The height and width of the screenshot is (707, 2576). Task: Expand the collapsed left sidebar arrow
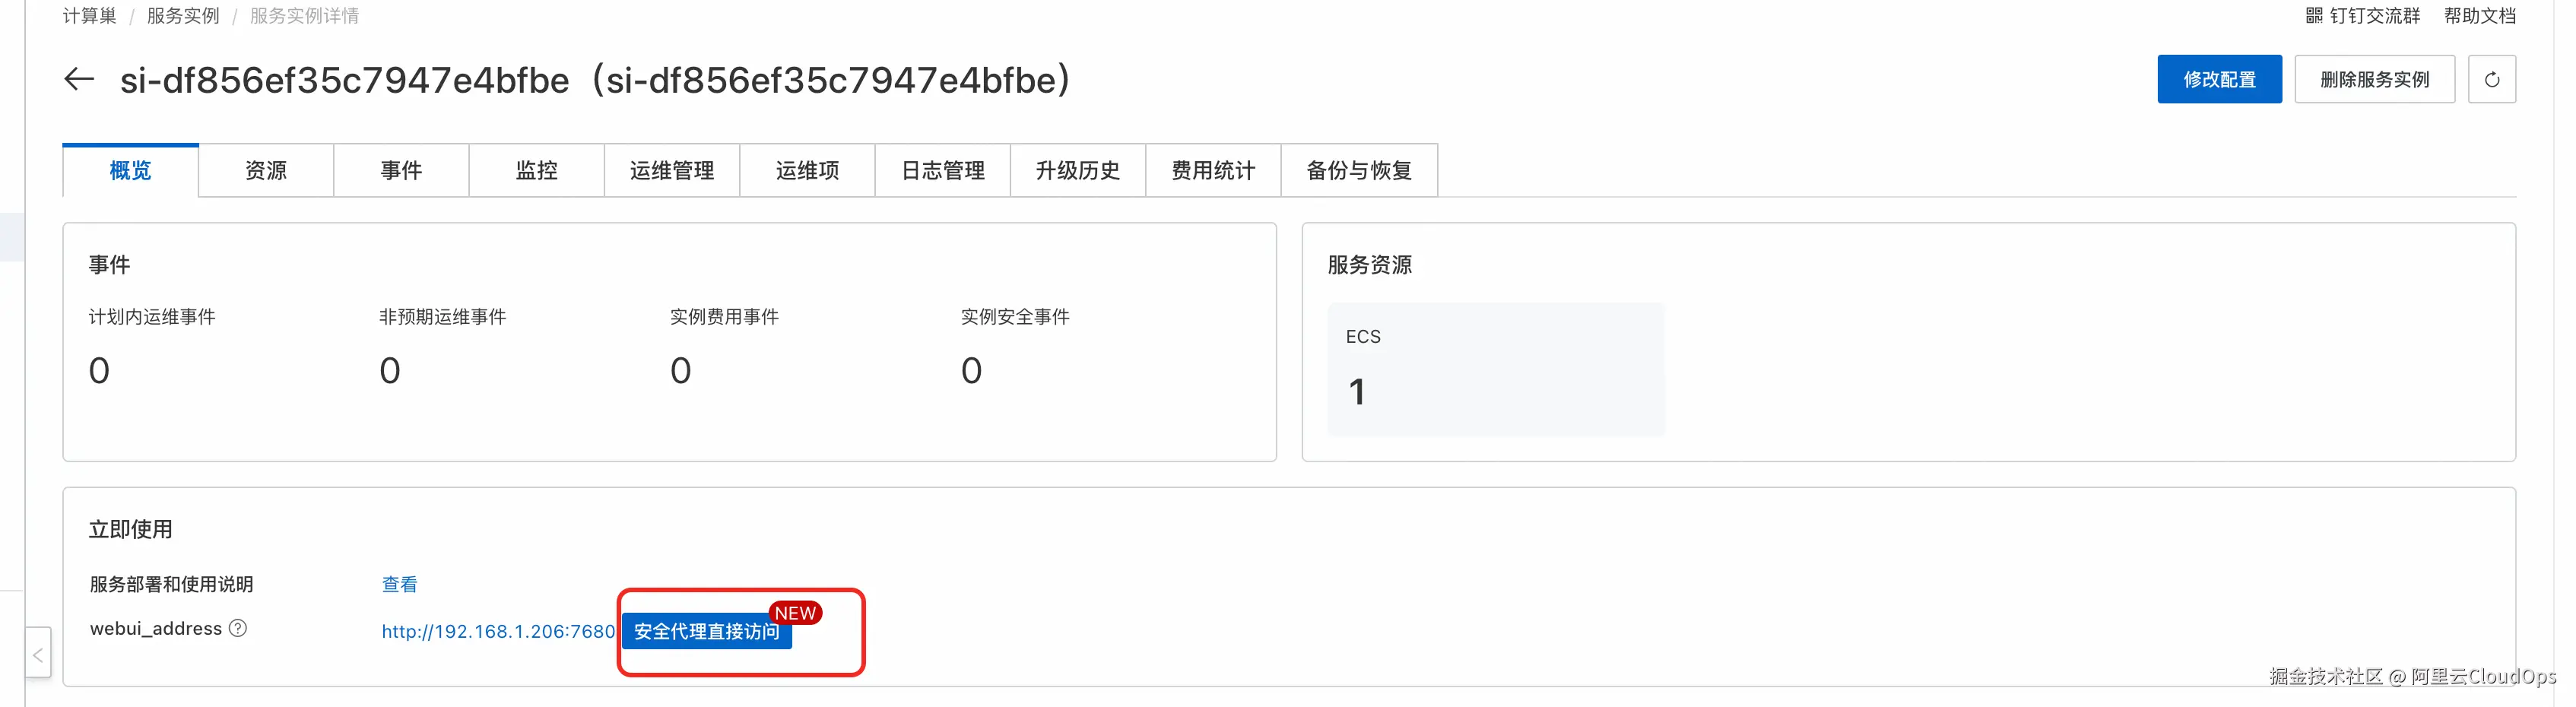[38, 654]
